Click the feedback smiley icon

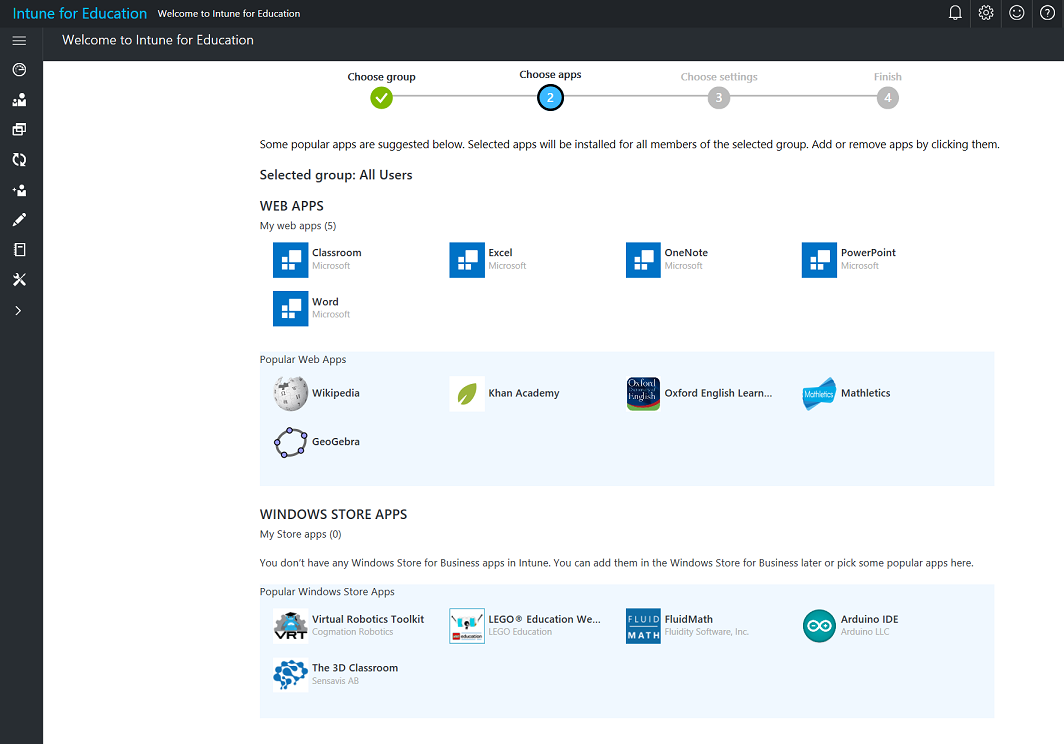pos(1016,13)
